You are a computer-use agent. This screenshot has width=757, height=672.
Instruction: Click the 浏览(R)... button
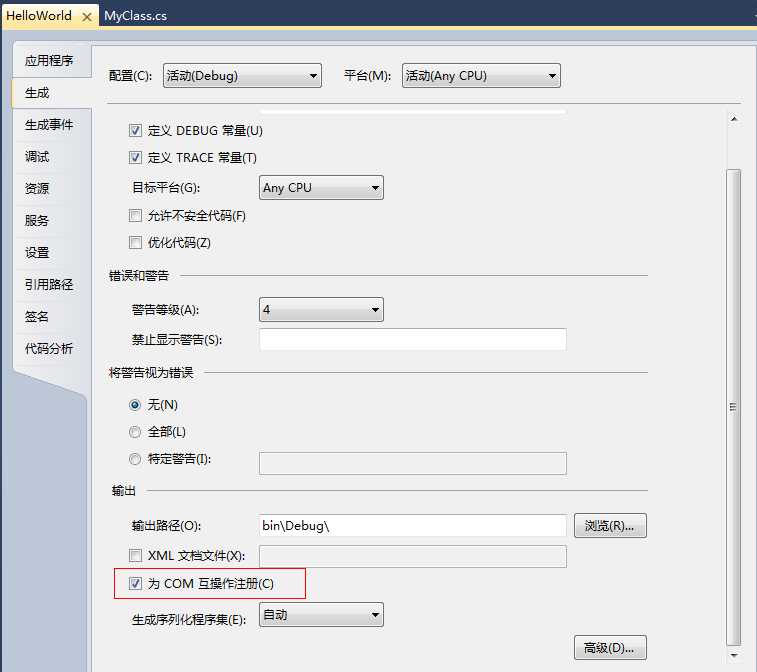(x=610, y=525)
